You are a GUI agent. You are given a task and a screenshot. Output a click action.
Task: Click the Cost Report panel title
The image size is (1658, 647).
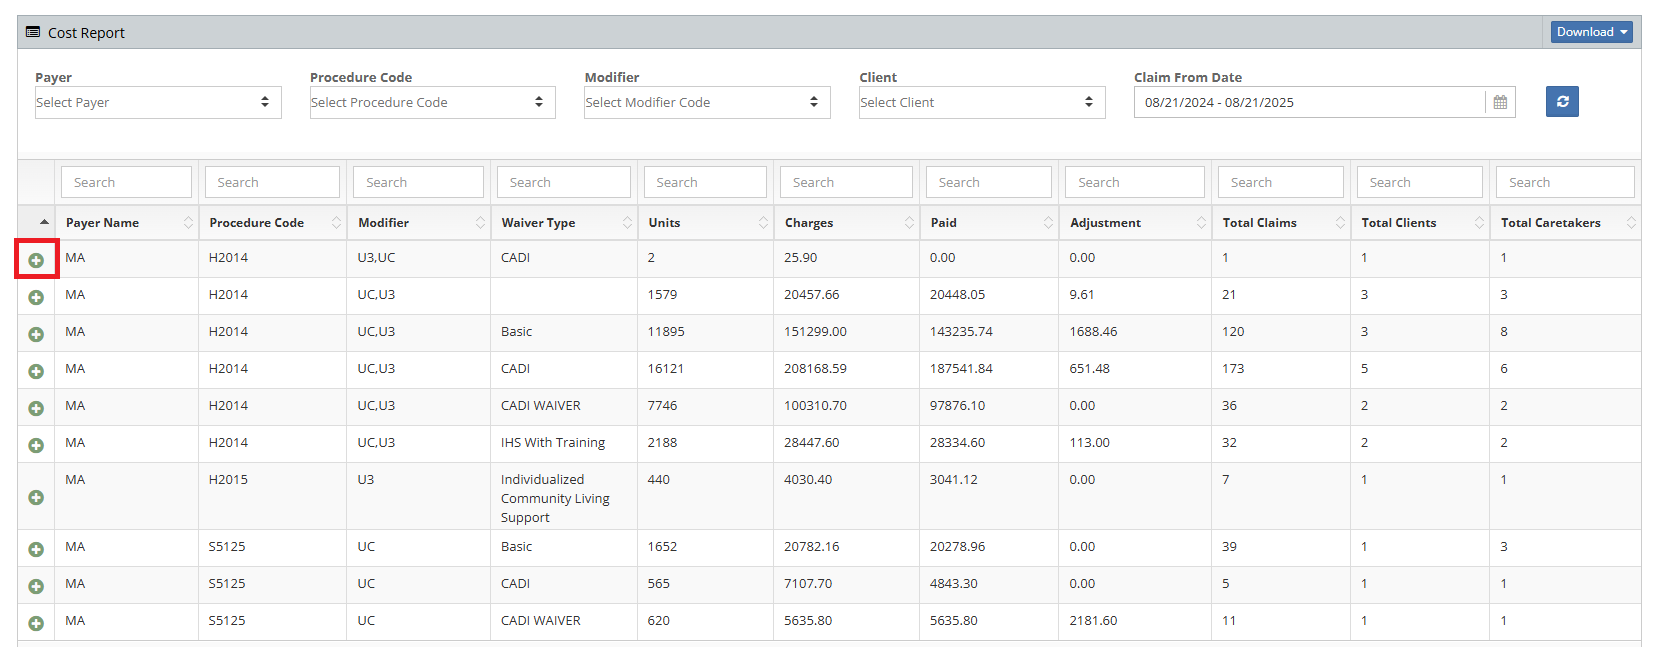click(86, 33)
